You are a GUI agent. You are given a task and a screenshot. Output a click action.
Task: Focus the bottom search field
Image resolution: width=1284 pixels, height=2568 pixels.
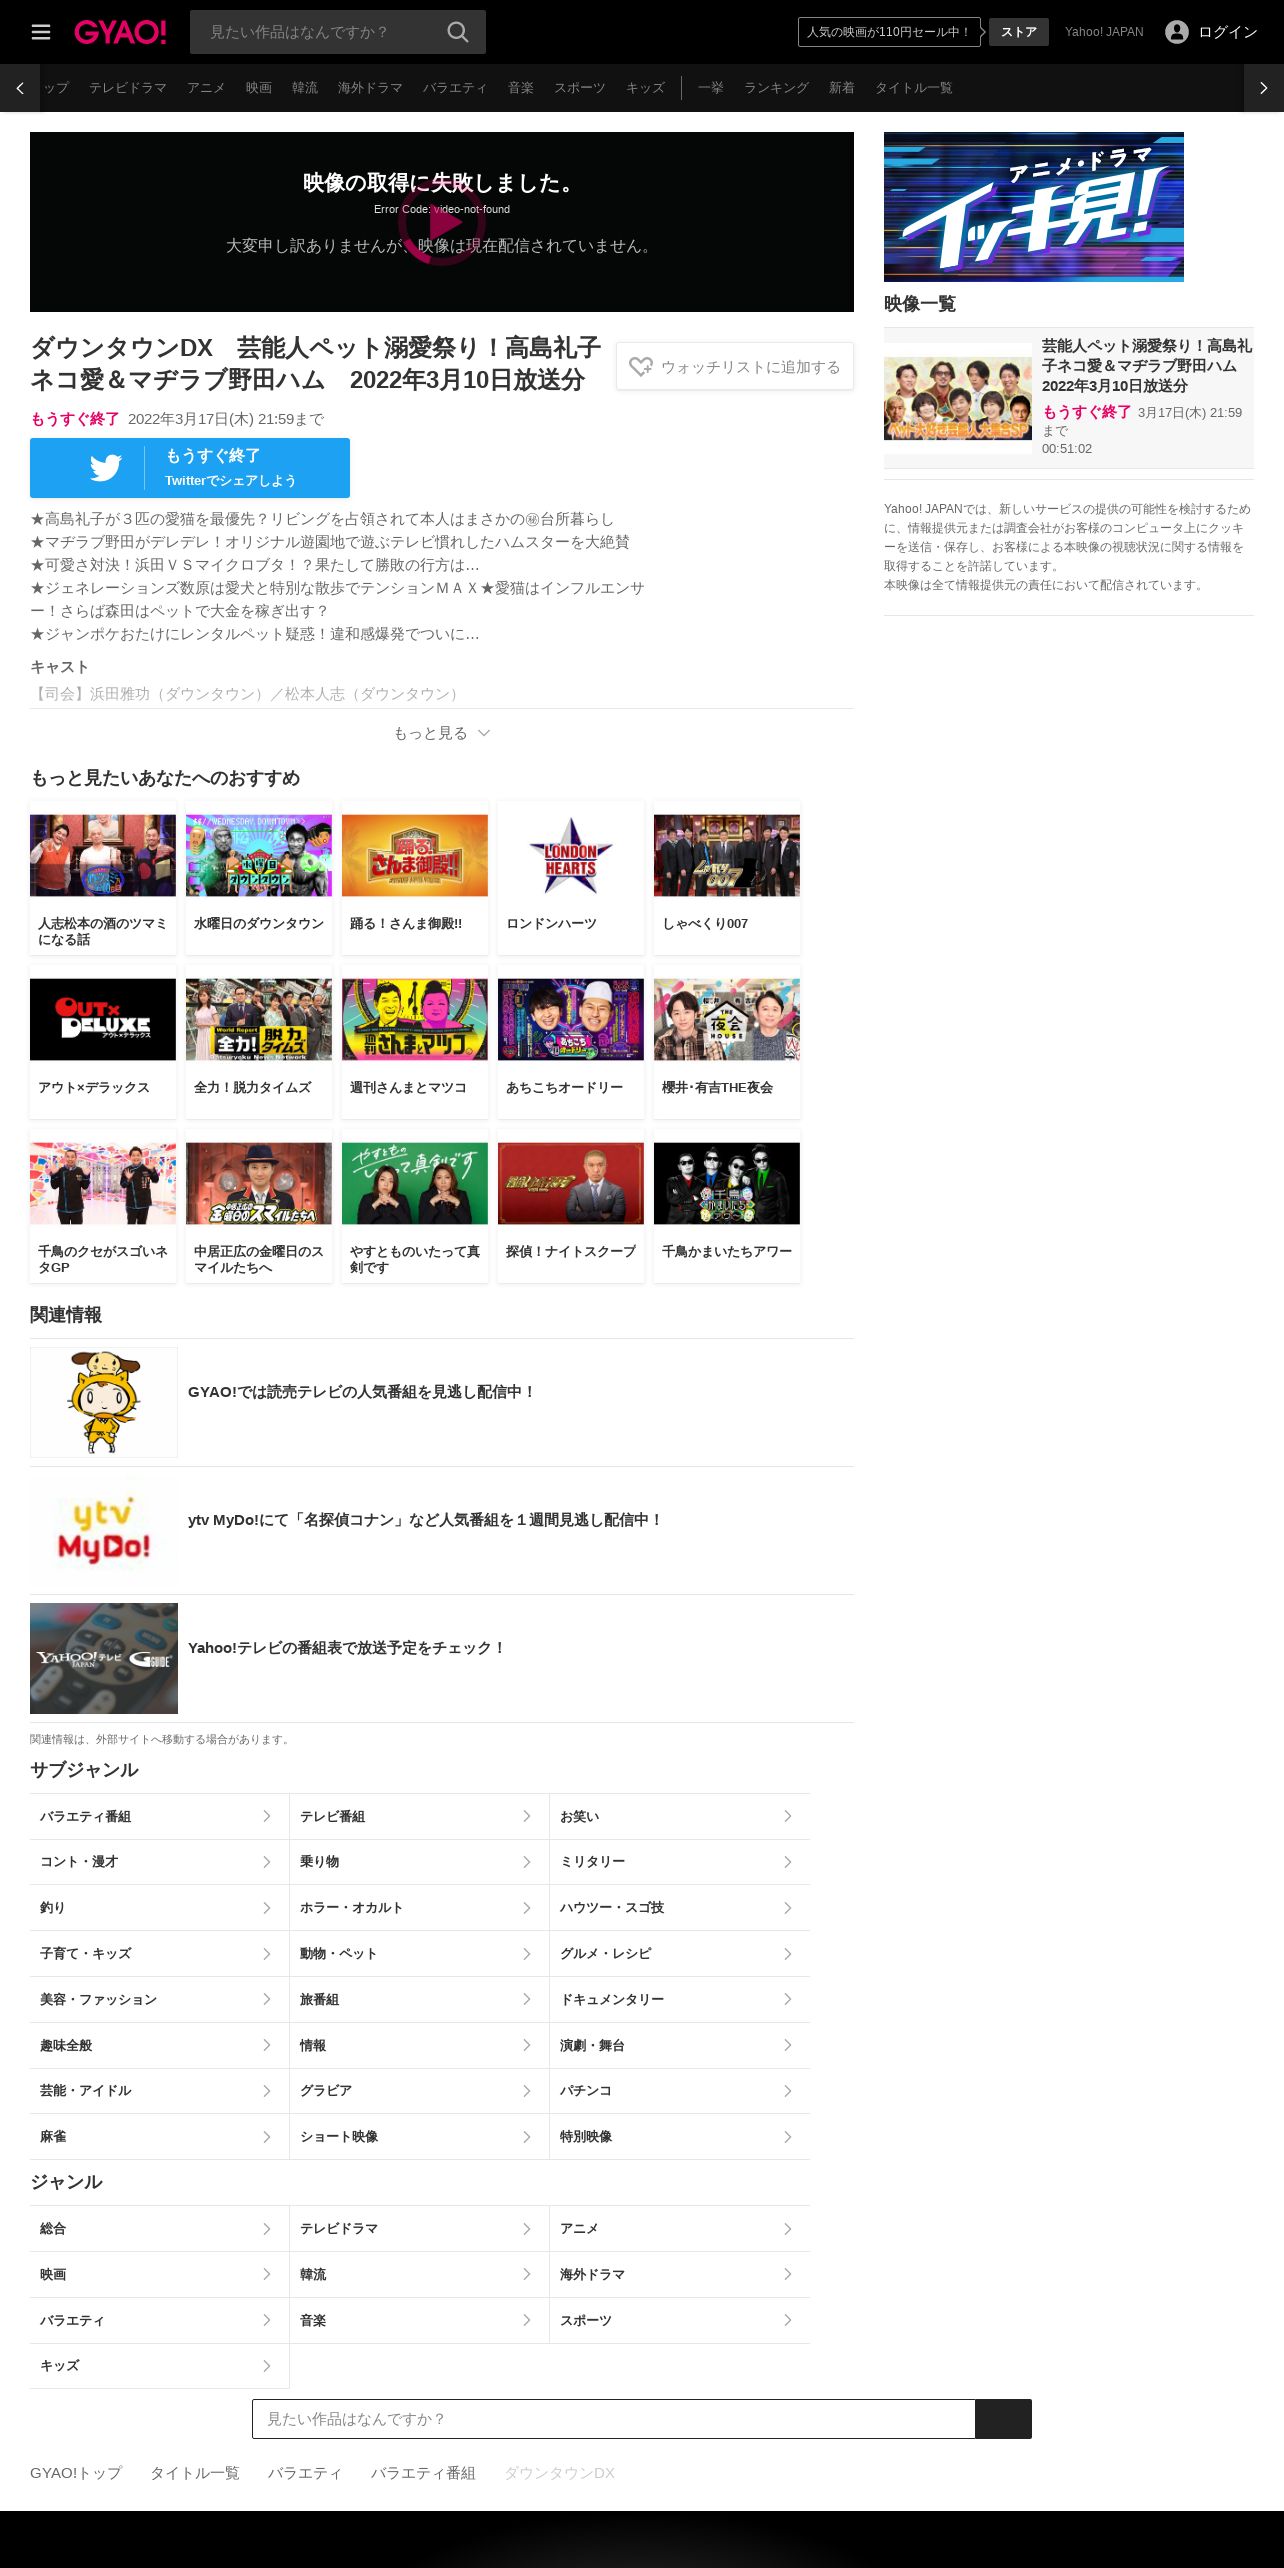(x=614, y=2419)
